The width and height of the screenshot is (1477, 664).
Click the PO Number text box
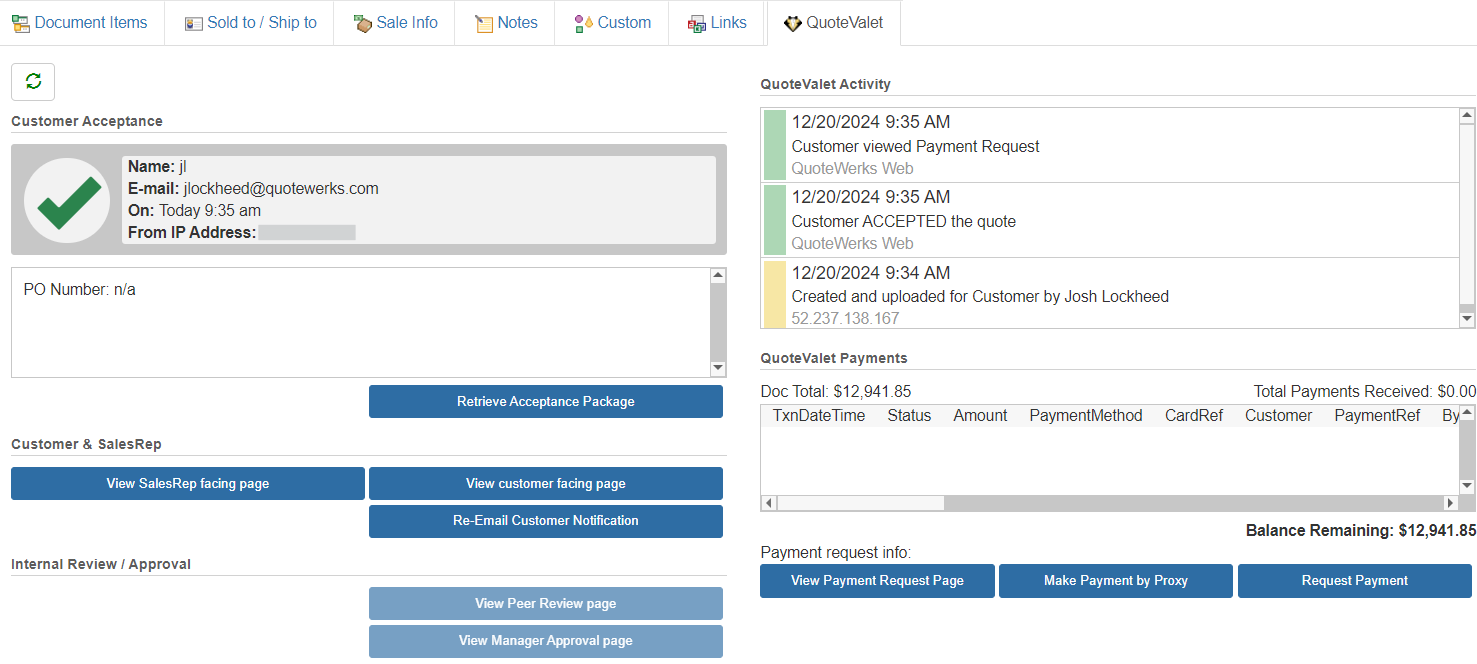point(360,322)
